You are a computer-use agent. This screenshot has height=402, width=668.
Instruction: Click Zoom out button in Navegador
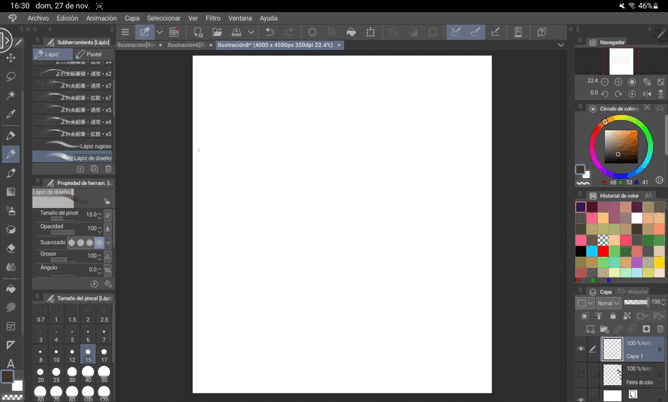[x=605, y=82]
